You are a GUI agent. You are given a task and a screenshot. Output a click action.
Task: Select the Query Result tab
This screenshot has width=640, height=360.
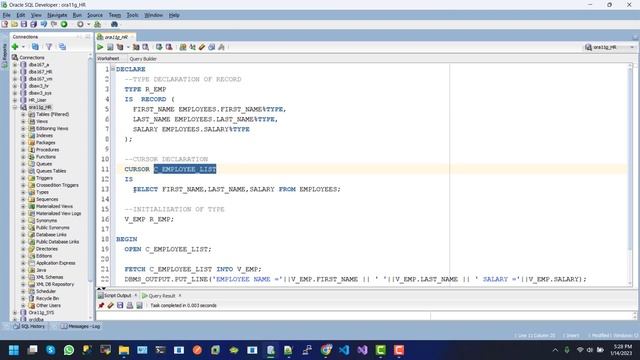pyautogui.click(x=162, y=296)
